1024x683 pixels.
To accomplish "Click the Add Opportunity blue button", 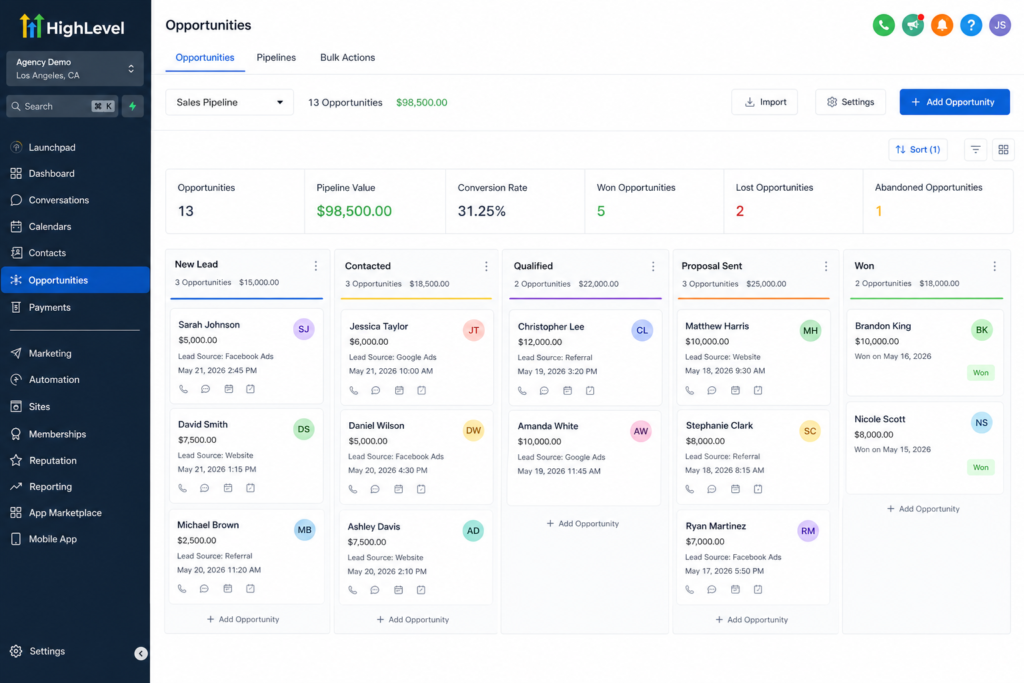I will pos(954,102).
